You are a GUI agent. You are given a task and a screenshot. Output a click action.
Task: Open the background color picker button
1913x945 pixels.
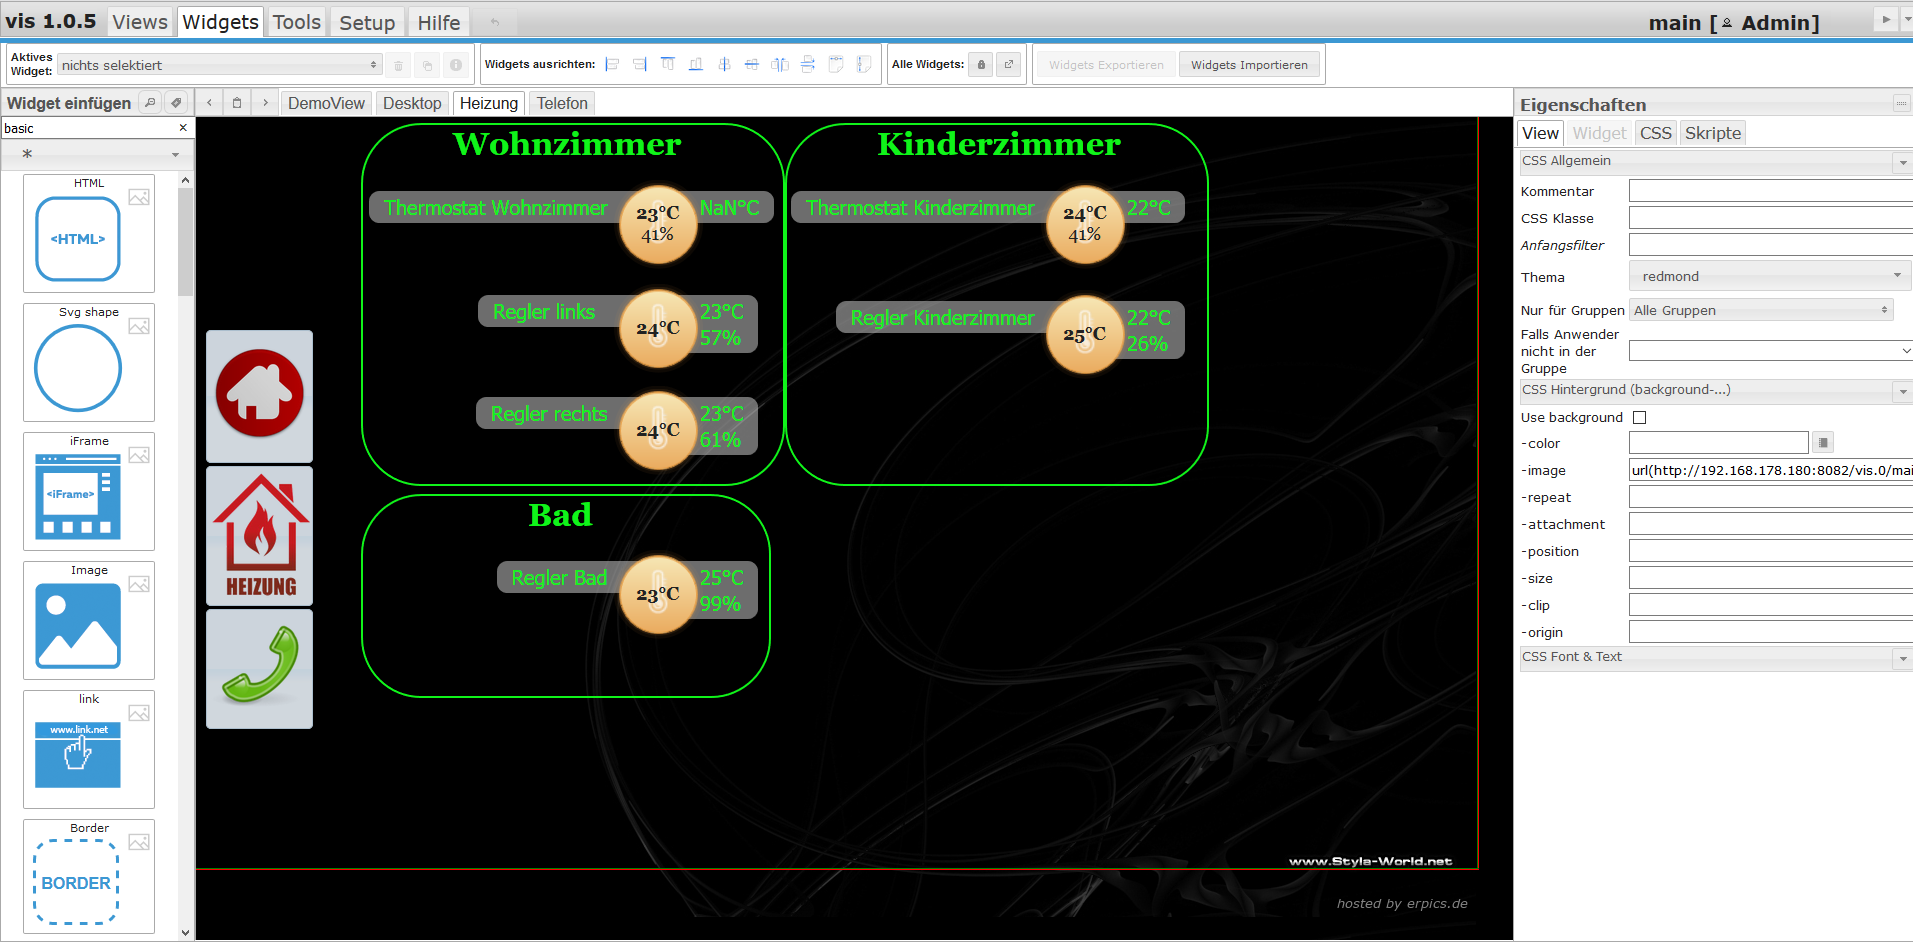pos(1823,443)
